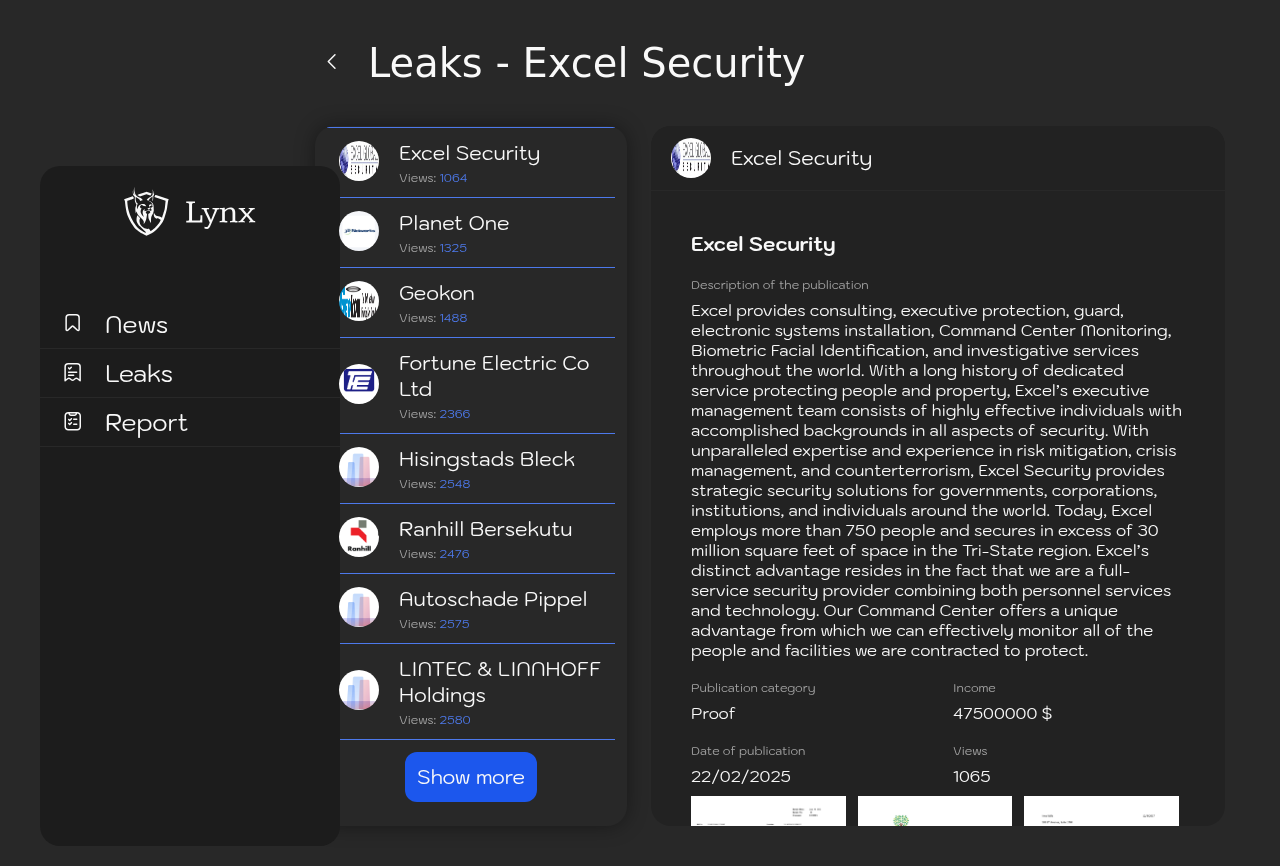
Task: Click the views count 2575
Action: tap(455, 624)
